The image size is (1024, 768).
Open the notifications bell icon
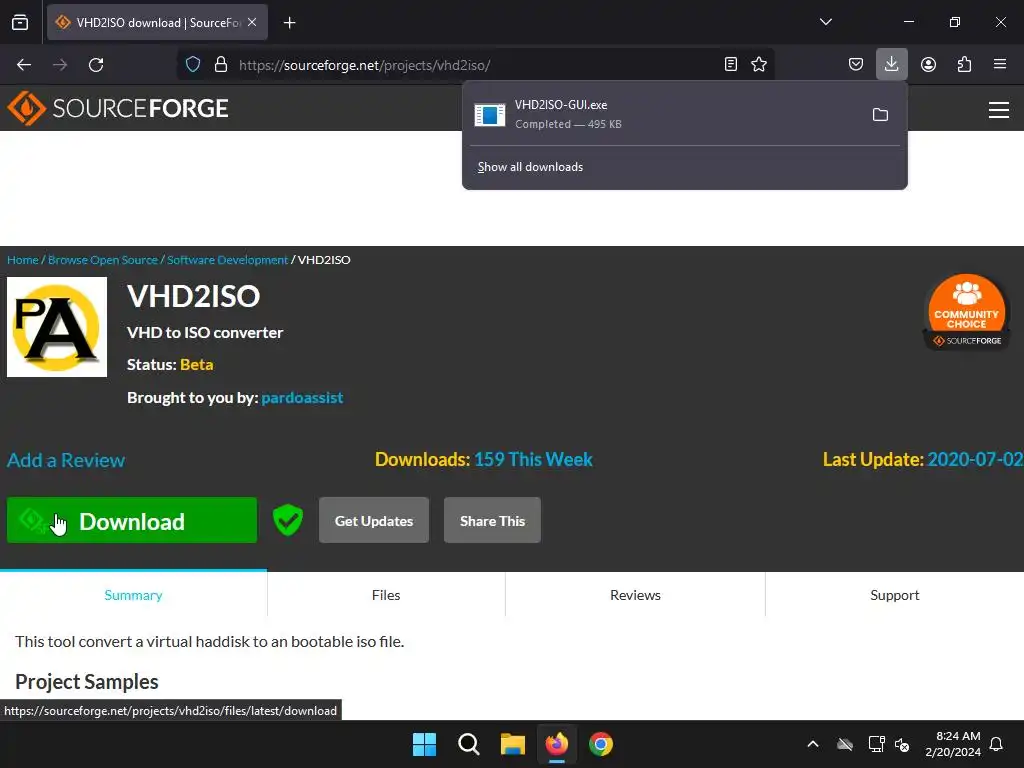click(997, 744)
